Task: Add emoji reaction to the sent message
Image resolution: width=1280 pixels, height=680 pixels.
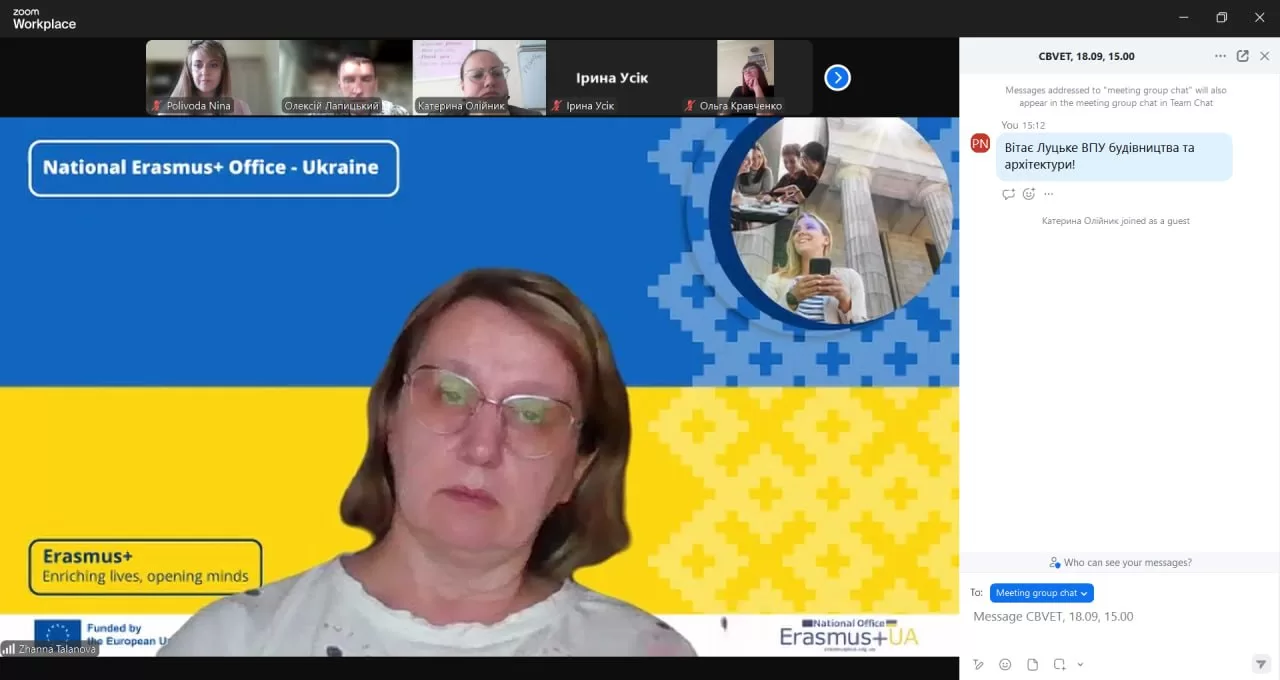Action: tap(1028, 194)
